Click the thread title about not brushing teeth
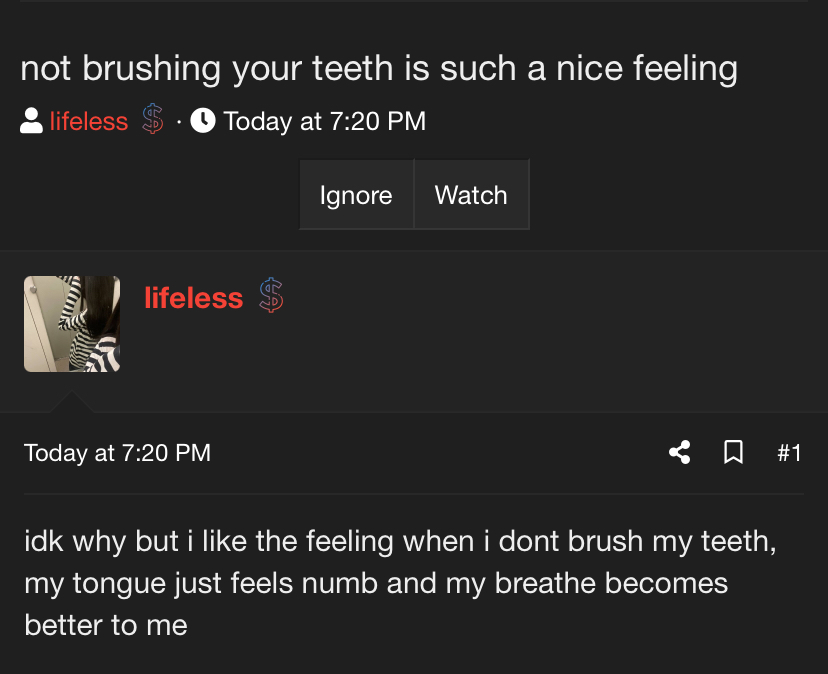The image size is (828, 674). click(379, 69)
